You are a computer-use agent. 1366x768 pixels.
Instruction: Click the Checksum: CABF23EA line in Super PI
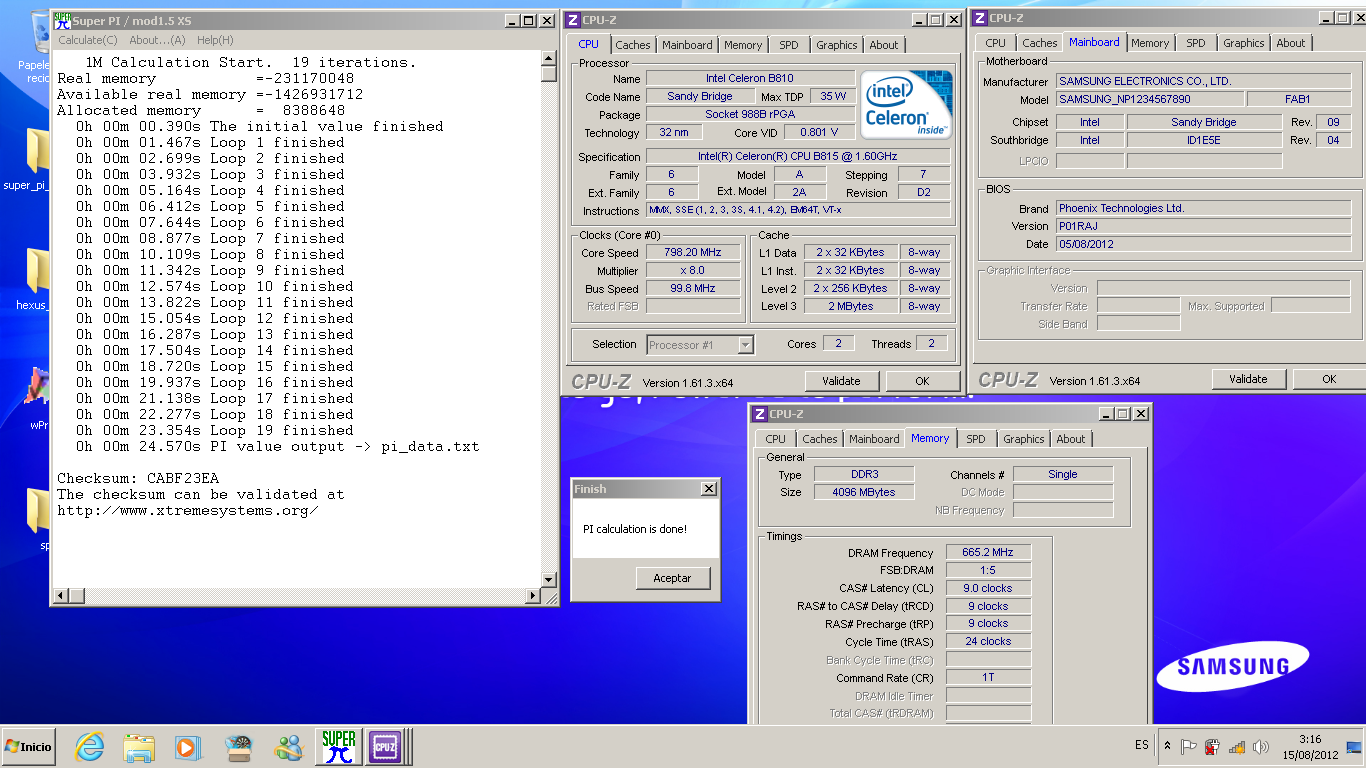point(138,478)
